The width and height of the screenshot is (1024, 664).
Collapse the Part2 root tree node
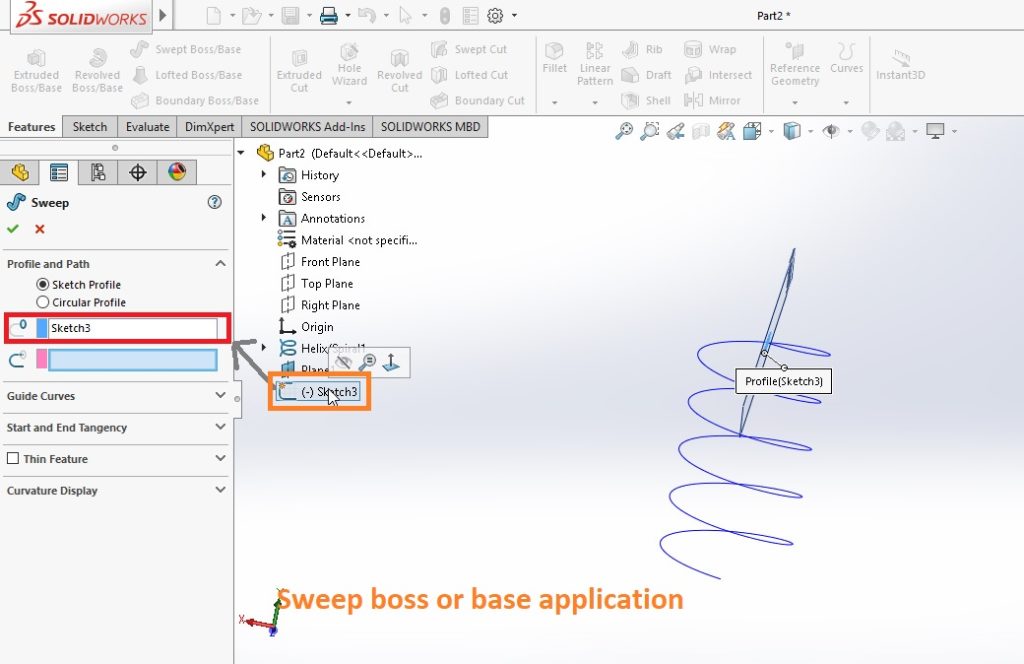[241, 153]
